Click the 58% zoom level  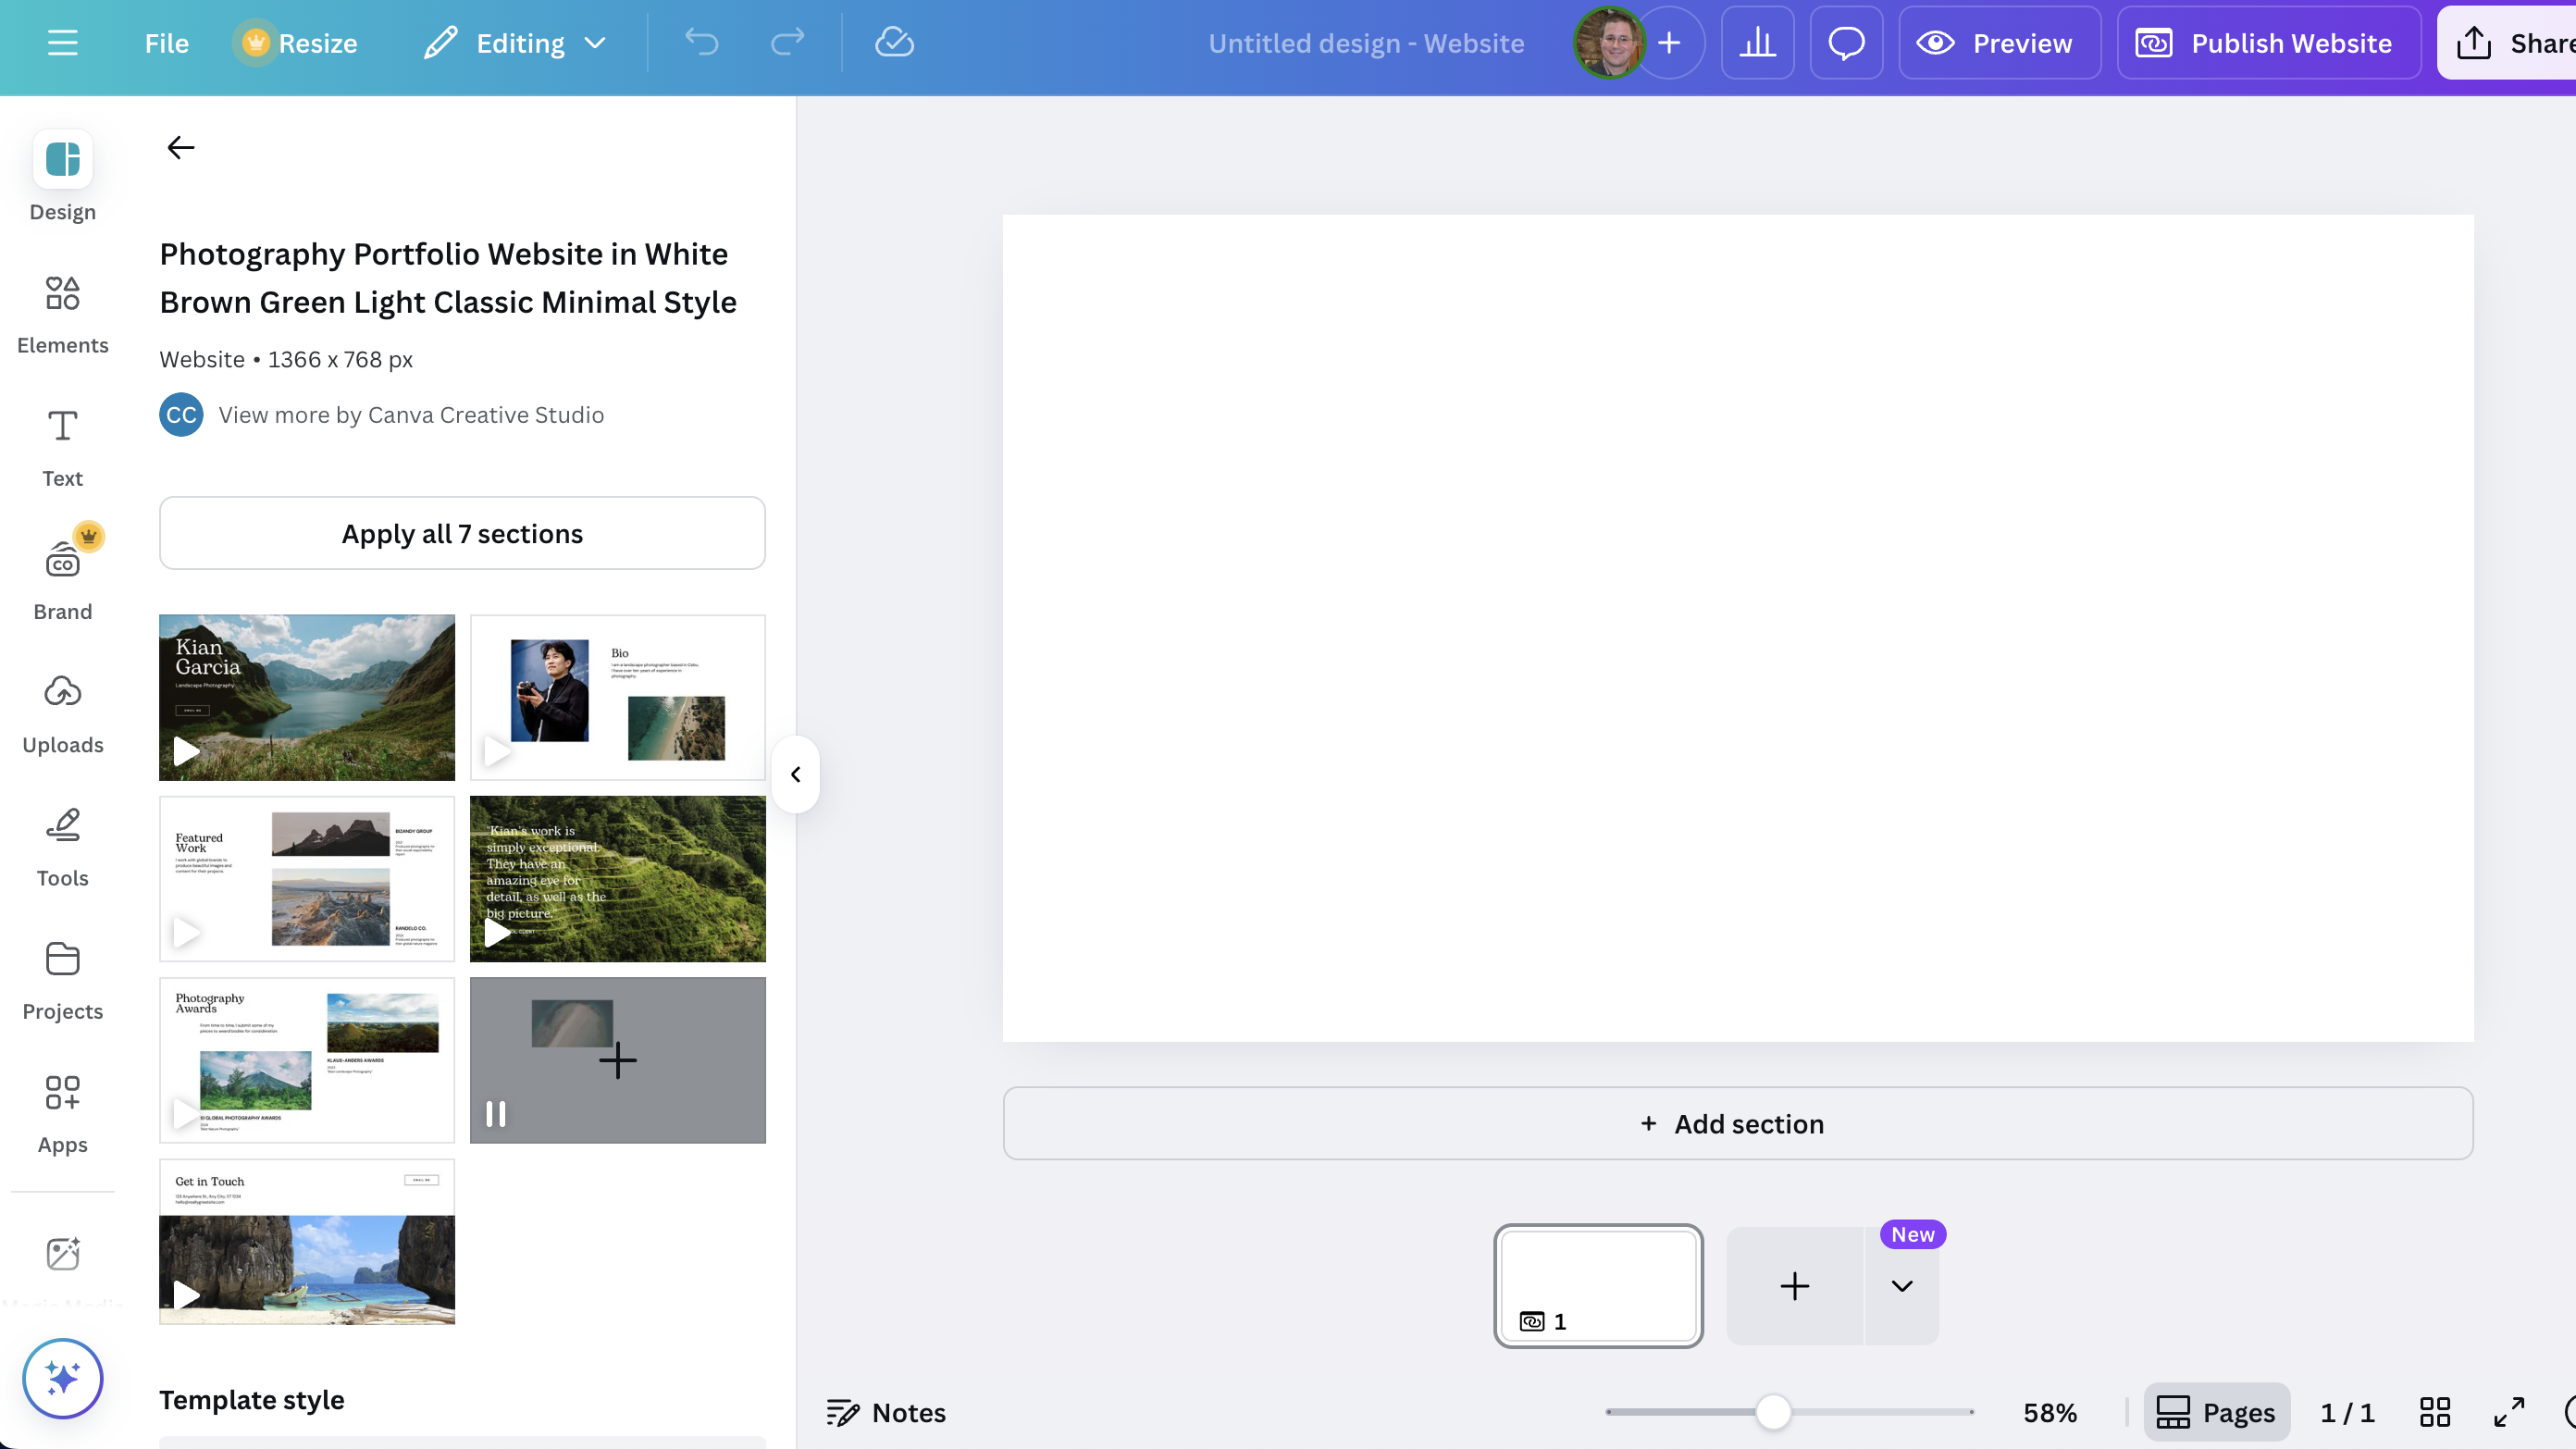(x=2050, y=1412)
